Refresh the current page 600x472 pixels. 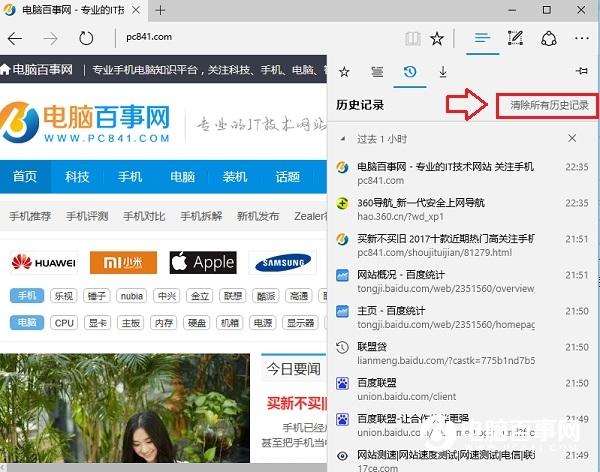[86, 38]
